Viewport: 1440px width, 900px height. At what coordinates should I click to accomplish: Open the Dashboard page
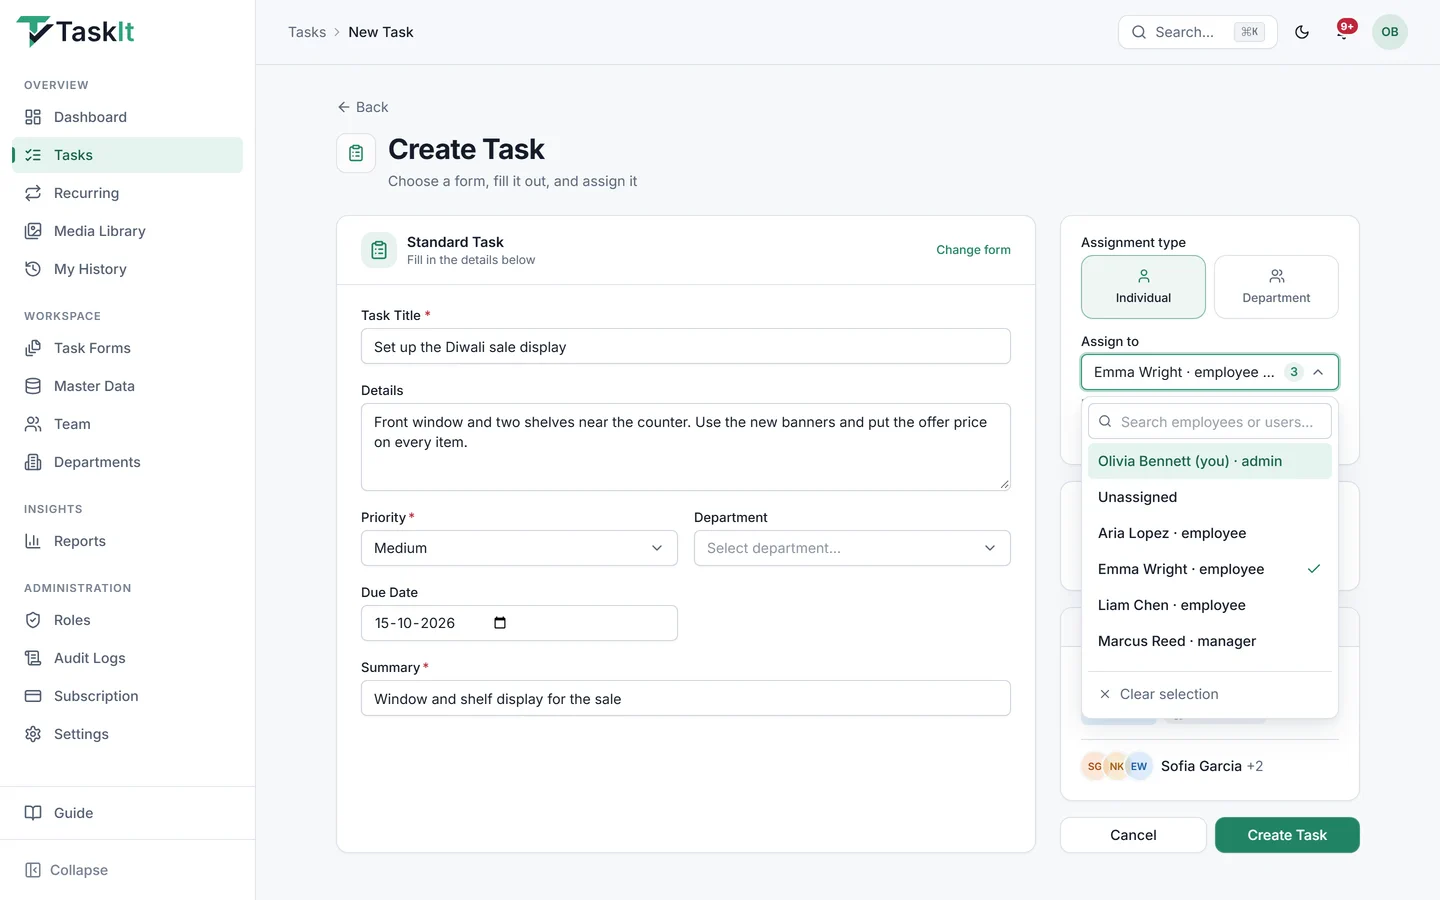(x=127, y=117)
